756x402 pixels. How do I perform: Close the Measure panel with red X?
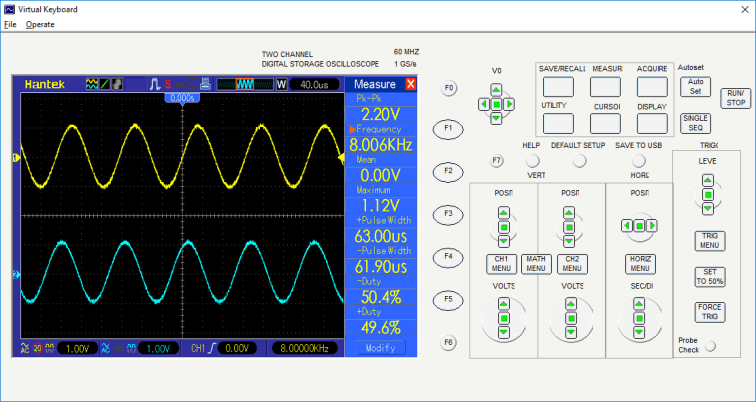[x=410, y=84]
